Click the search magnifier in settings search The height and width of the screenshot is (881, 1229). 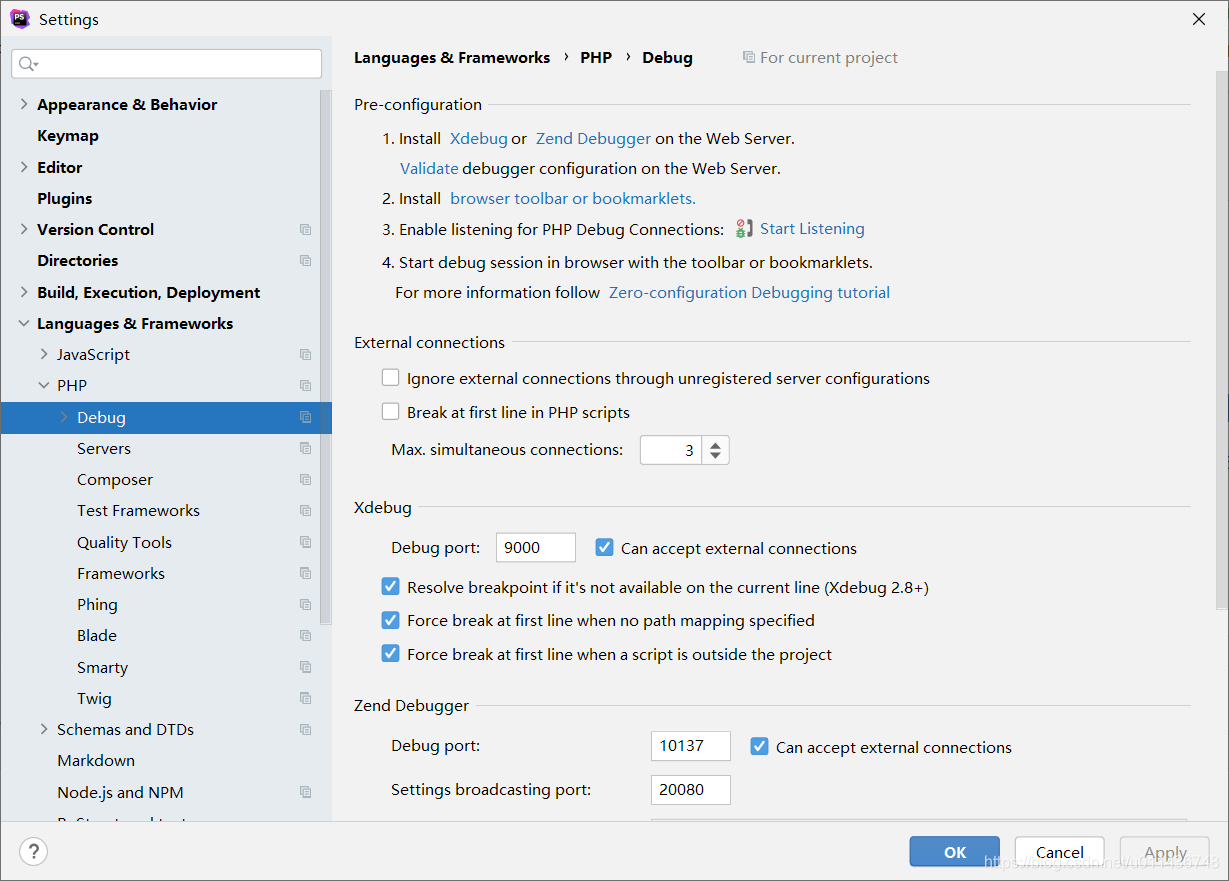pyautogui.click(x=27, y=63)
